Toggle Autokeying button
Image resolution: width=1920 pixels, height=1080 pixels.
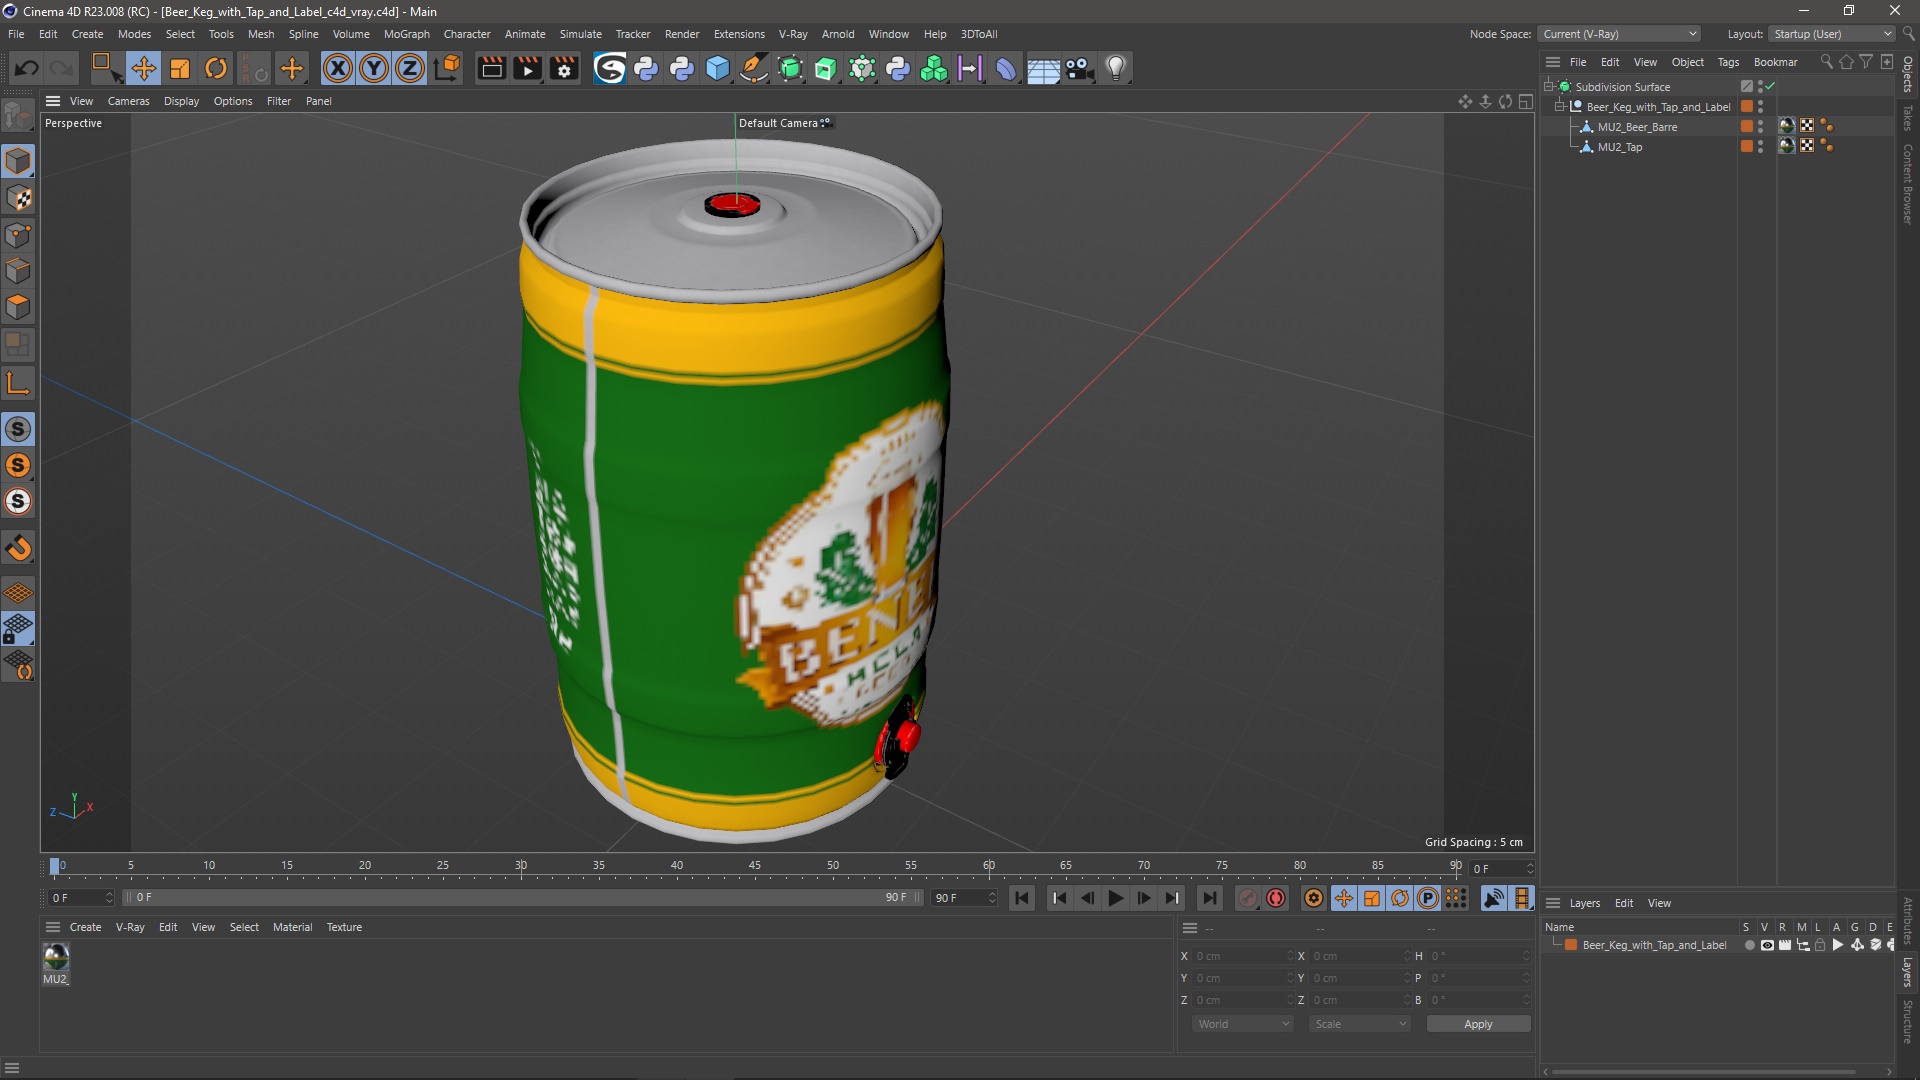point(1276,898)
